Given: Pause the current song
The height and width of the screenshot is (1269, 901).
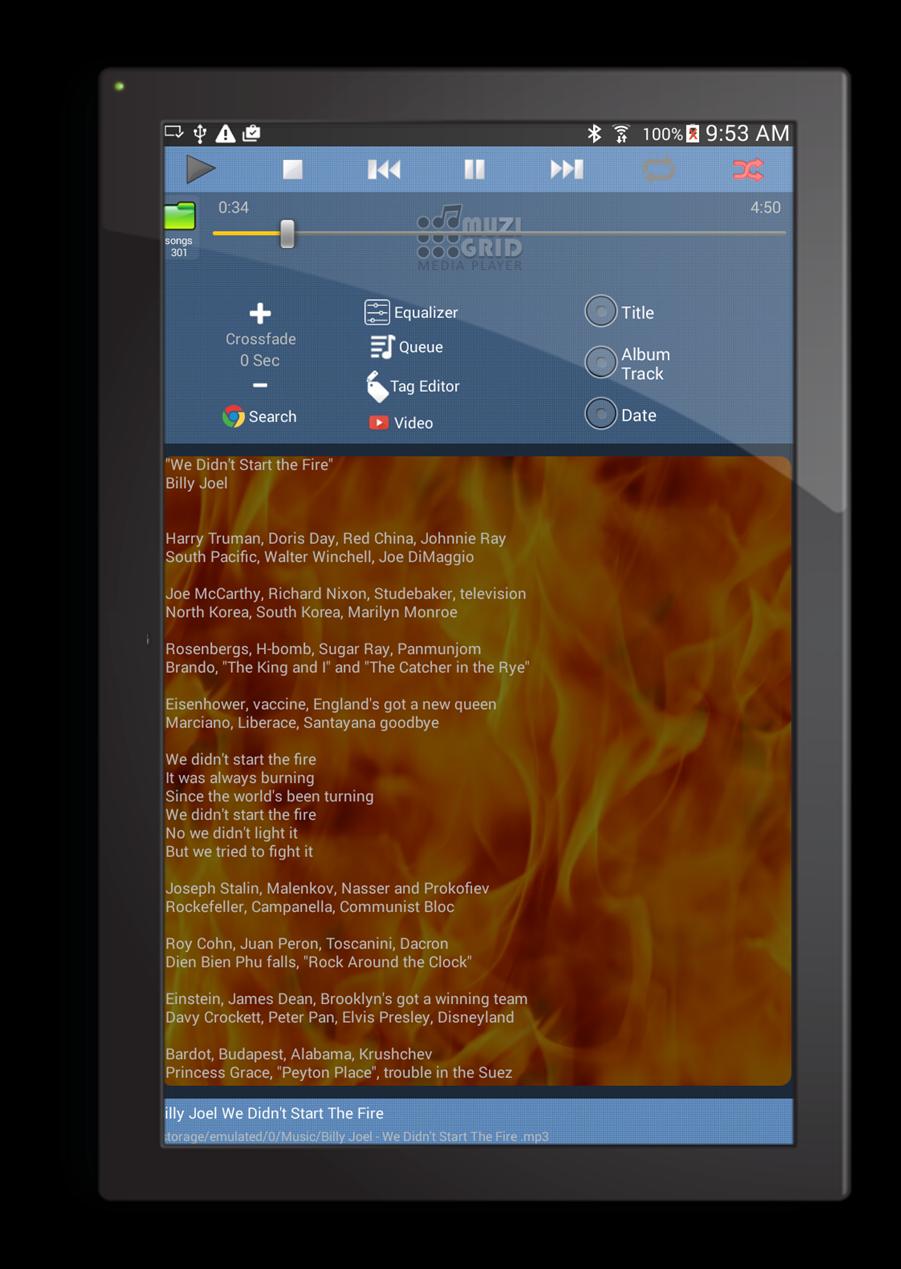Looking at the screenshot, I should [x=474, y=170].
